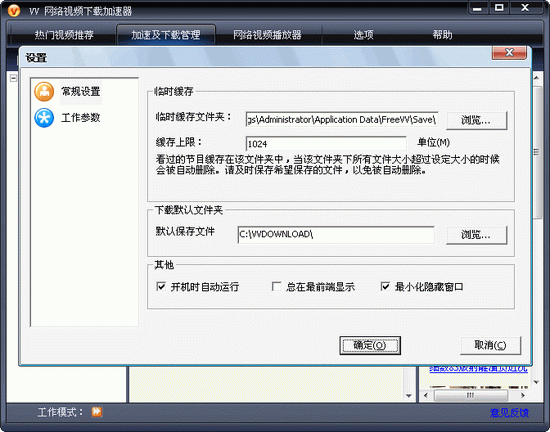The width and height of the screenshot is (550, 432).
Task: Select the 常规设置 orange user icon
Action: point(44,92)
